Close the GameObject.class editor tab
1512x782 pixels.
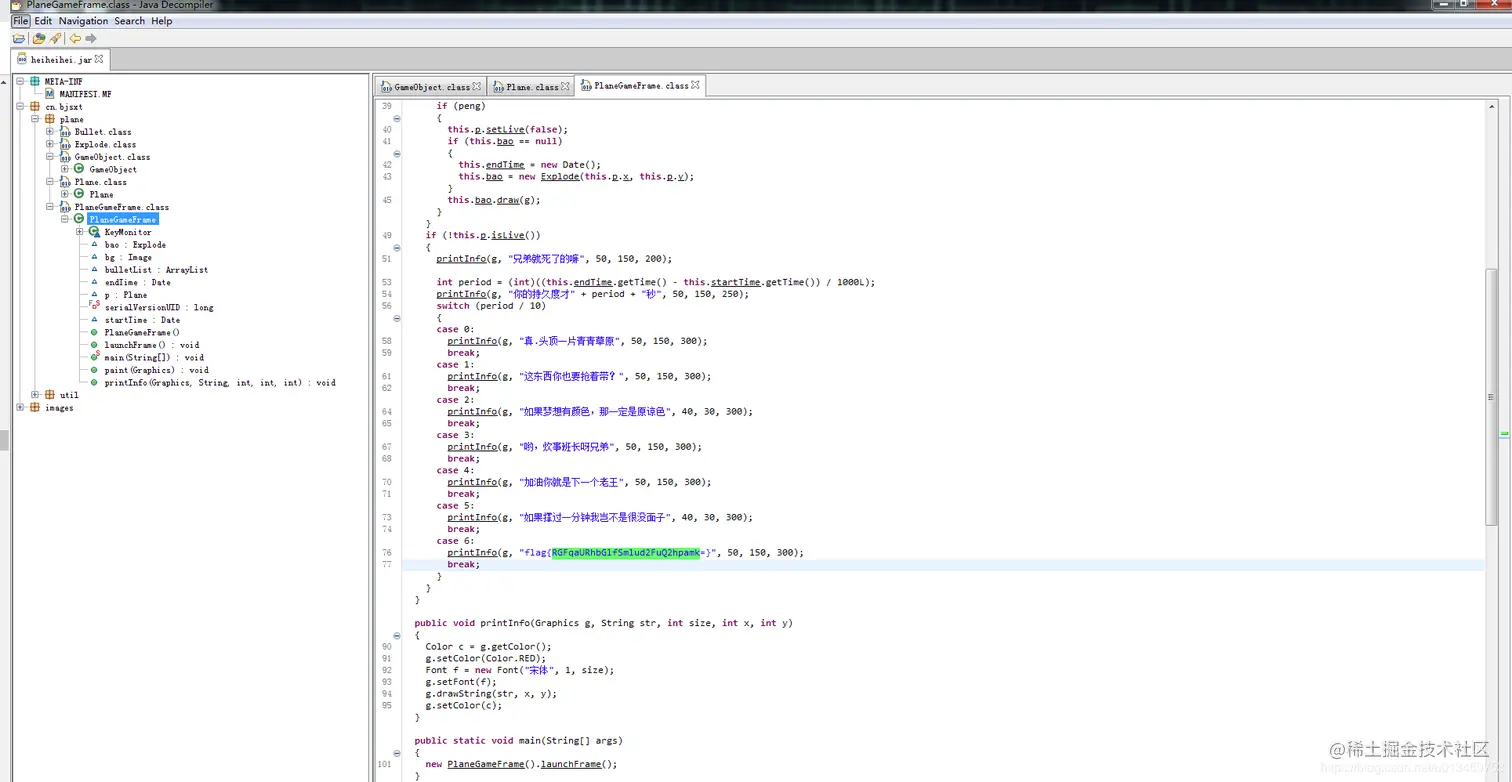(477, 86)
